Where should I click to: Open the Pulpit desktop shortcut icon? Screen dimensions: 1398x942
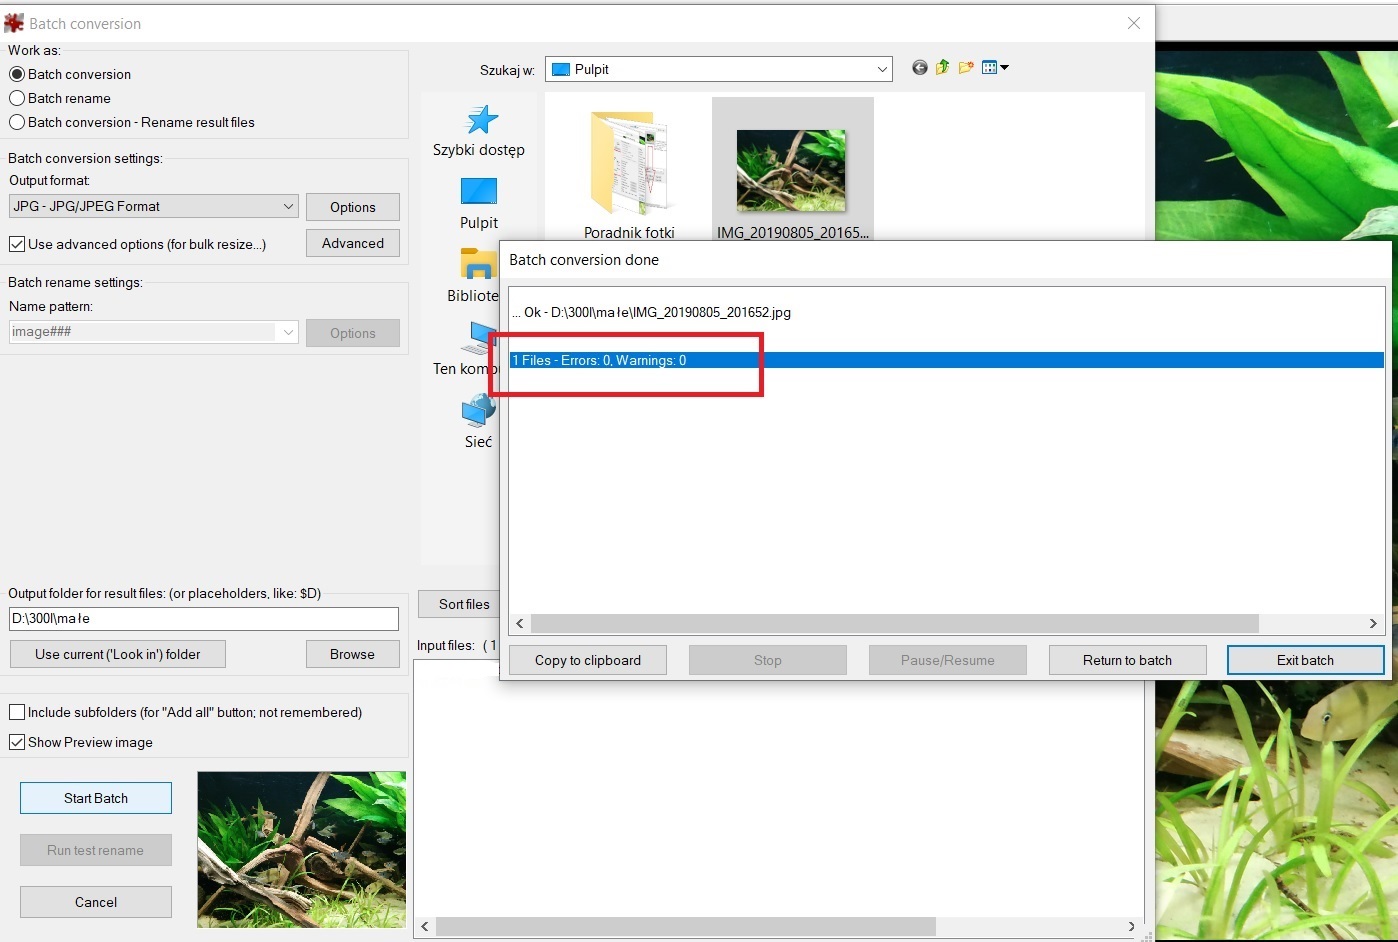478,192
